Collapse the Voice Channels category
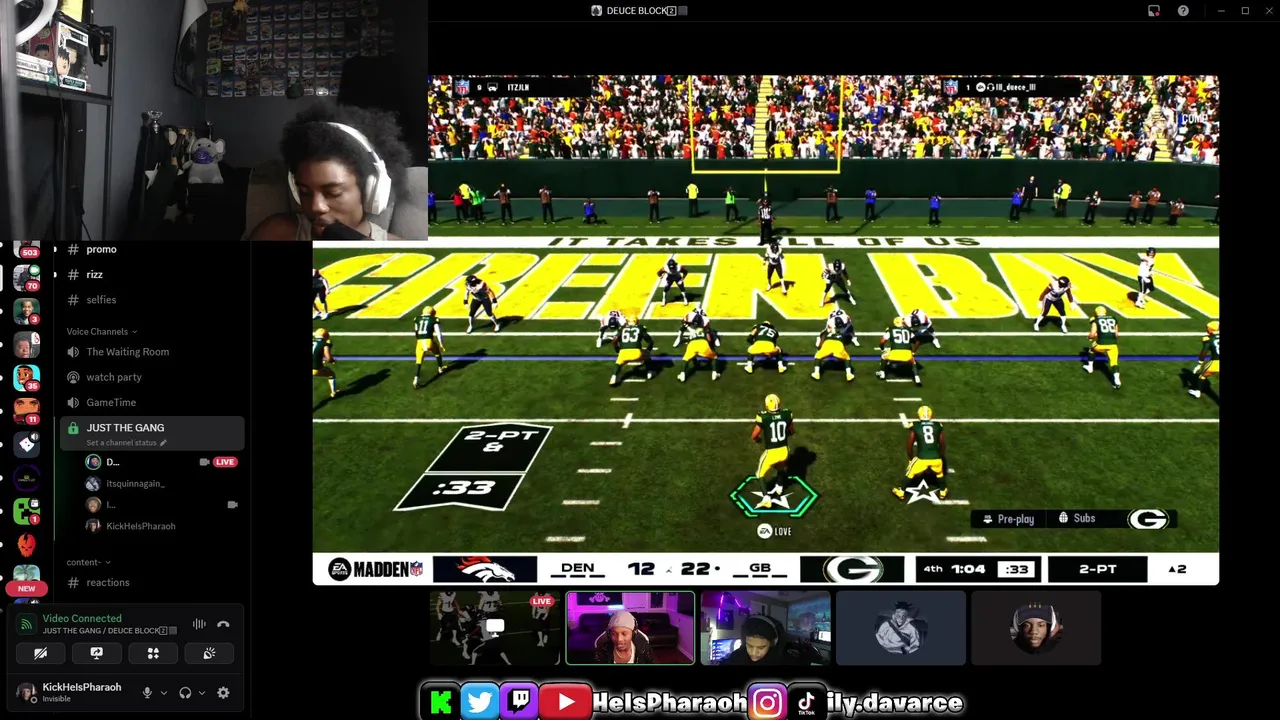The height and width of the screenshot is (720, 1280). pos(102,331)
